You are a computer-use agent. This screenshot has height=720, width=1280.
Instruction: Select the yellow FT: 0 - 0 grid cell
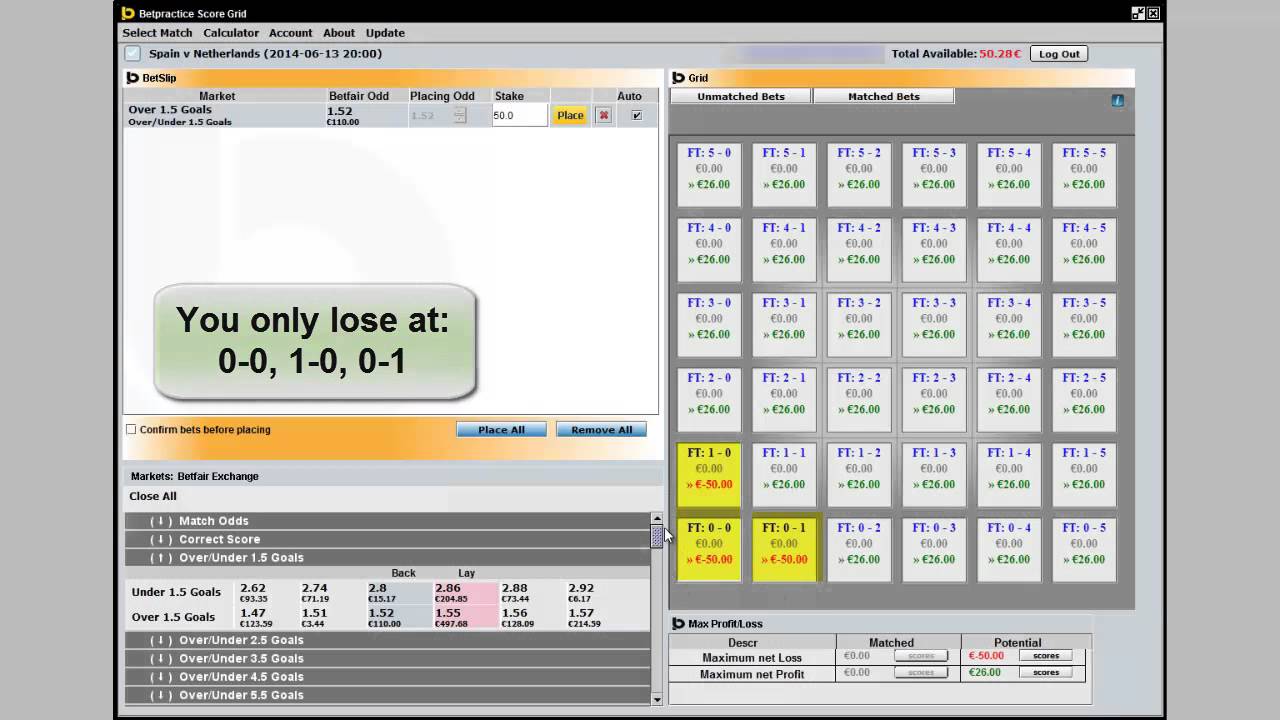pos(709,550)
